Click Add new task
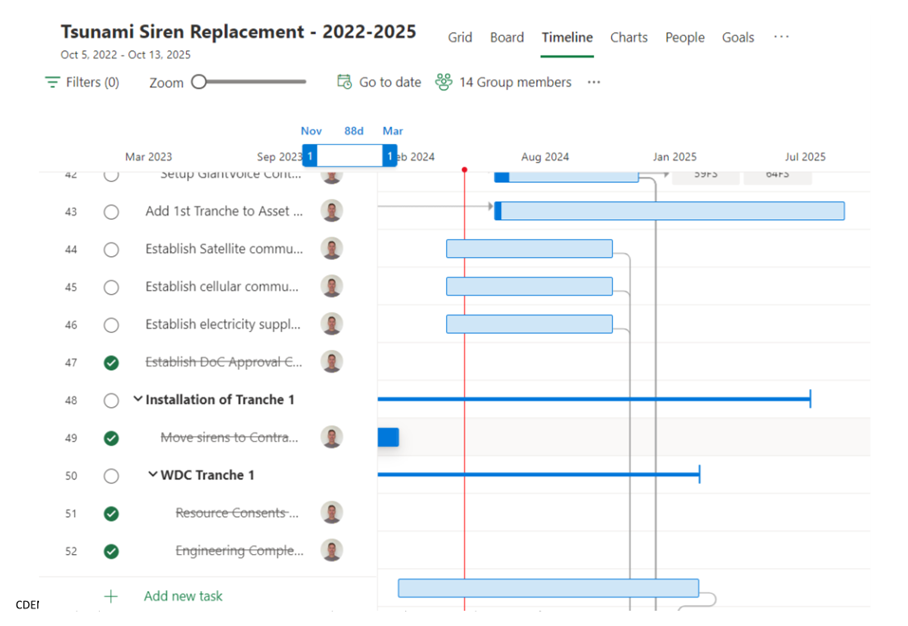The height and width of the screenshot is (626, 908). click(x=182, y=595)
